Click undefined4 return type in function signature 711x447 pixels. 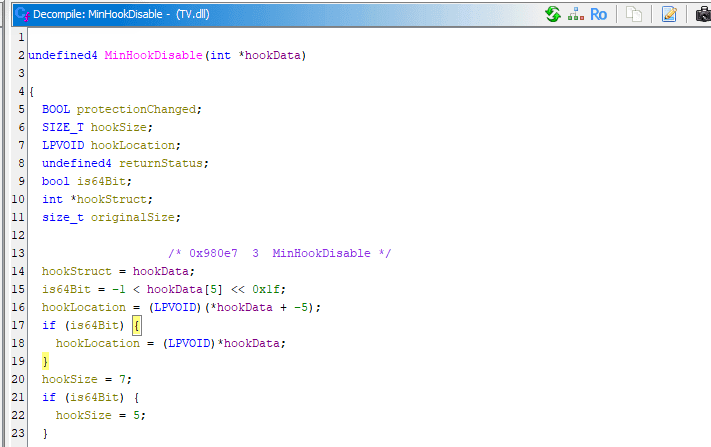coord(63,55)
